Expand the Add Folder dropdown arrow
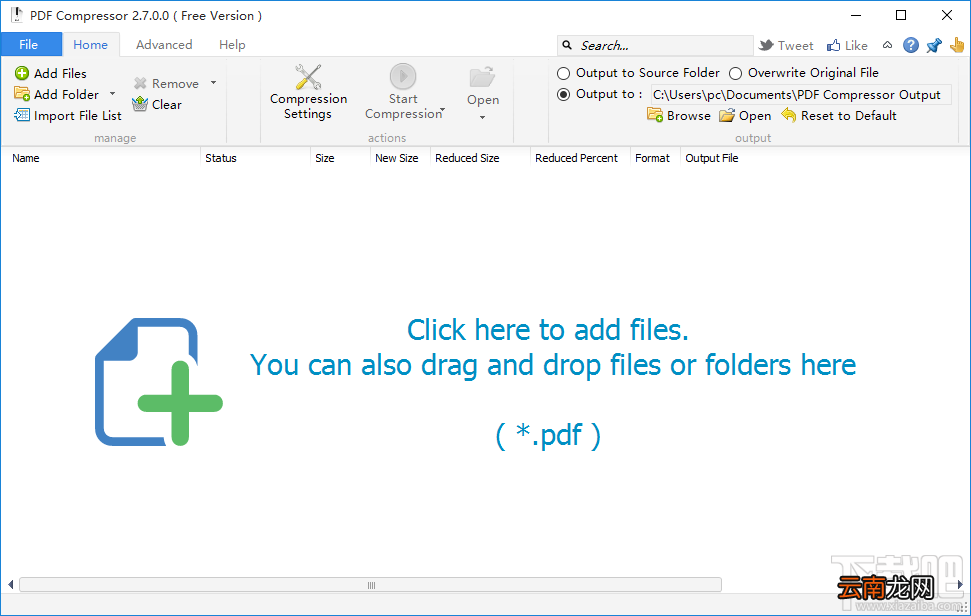 pos(112,94)
